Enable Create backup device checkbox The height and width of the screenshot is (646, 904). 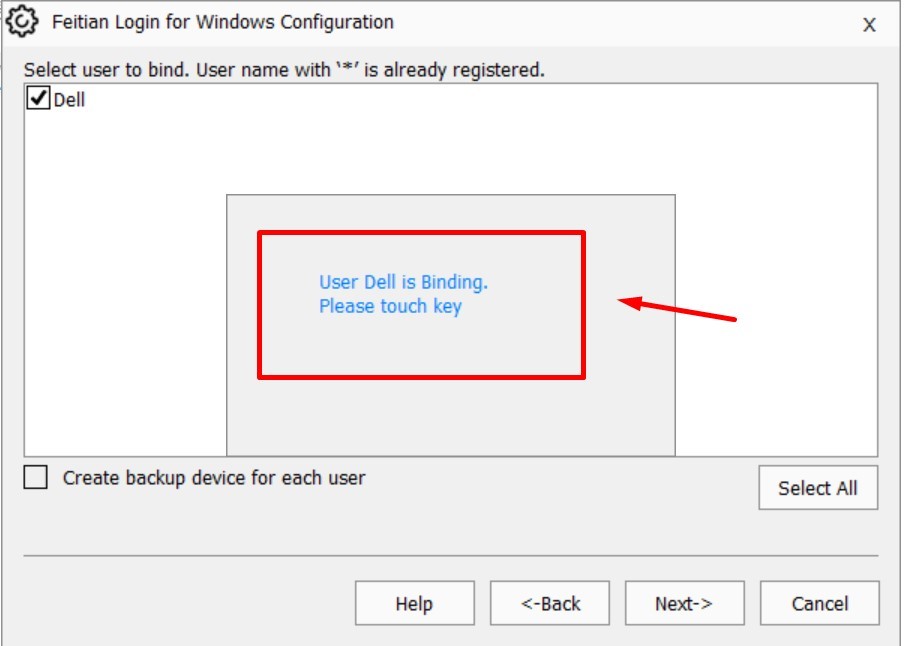pos(36,478)
